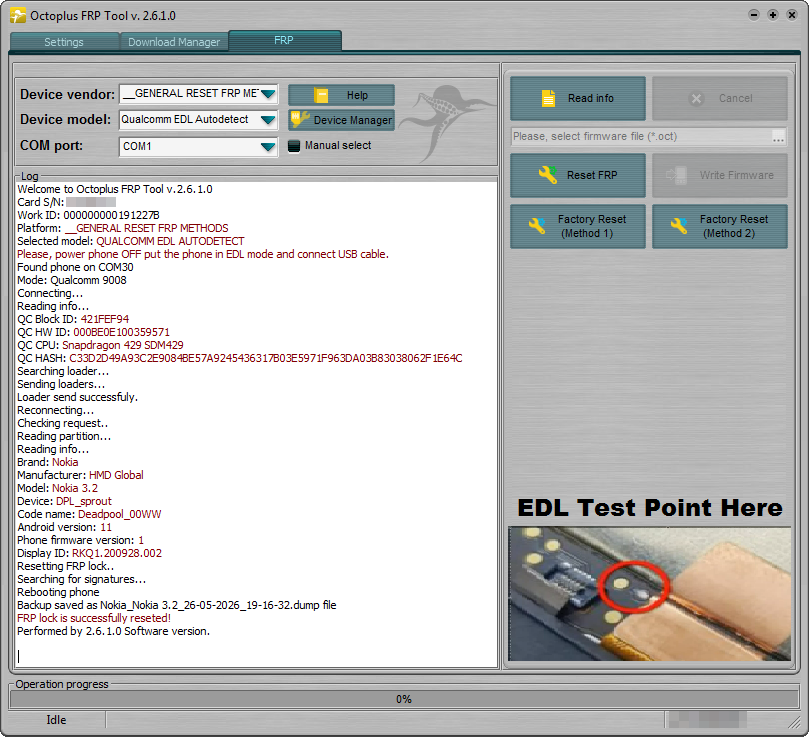The width and height of the screenshot is (809, 737).
Task: Close the Octoplus FRP Tool window
Action: click(792, 15)
